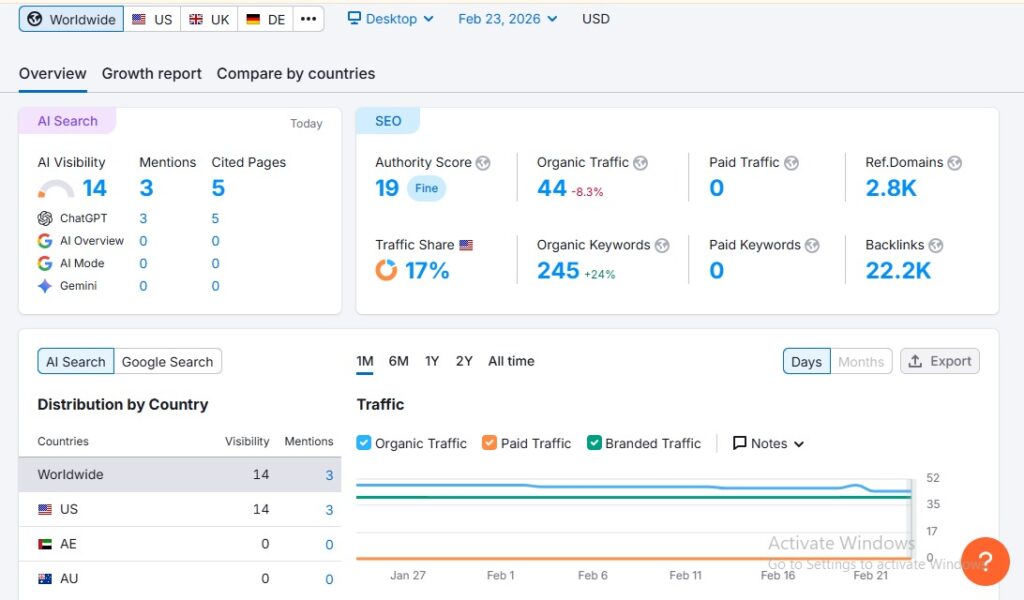The height and width of the screenshot is (600, 1024).
Task: Open the Notes dropdown
Action: (768, 443)
